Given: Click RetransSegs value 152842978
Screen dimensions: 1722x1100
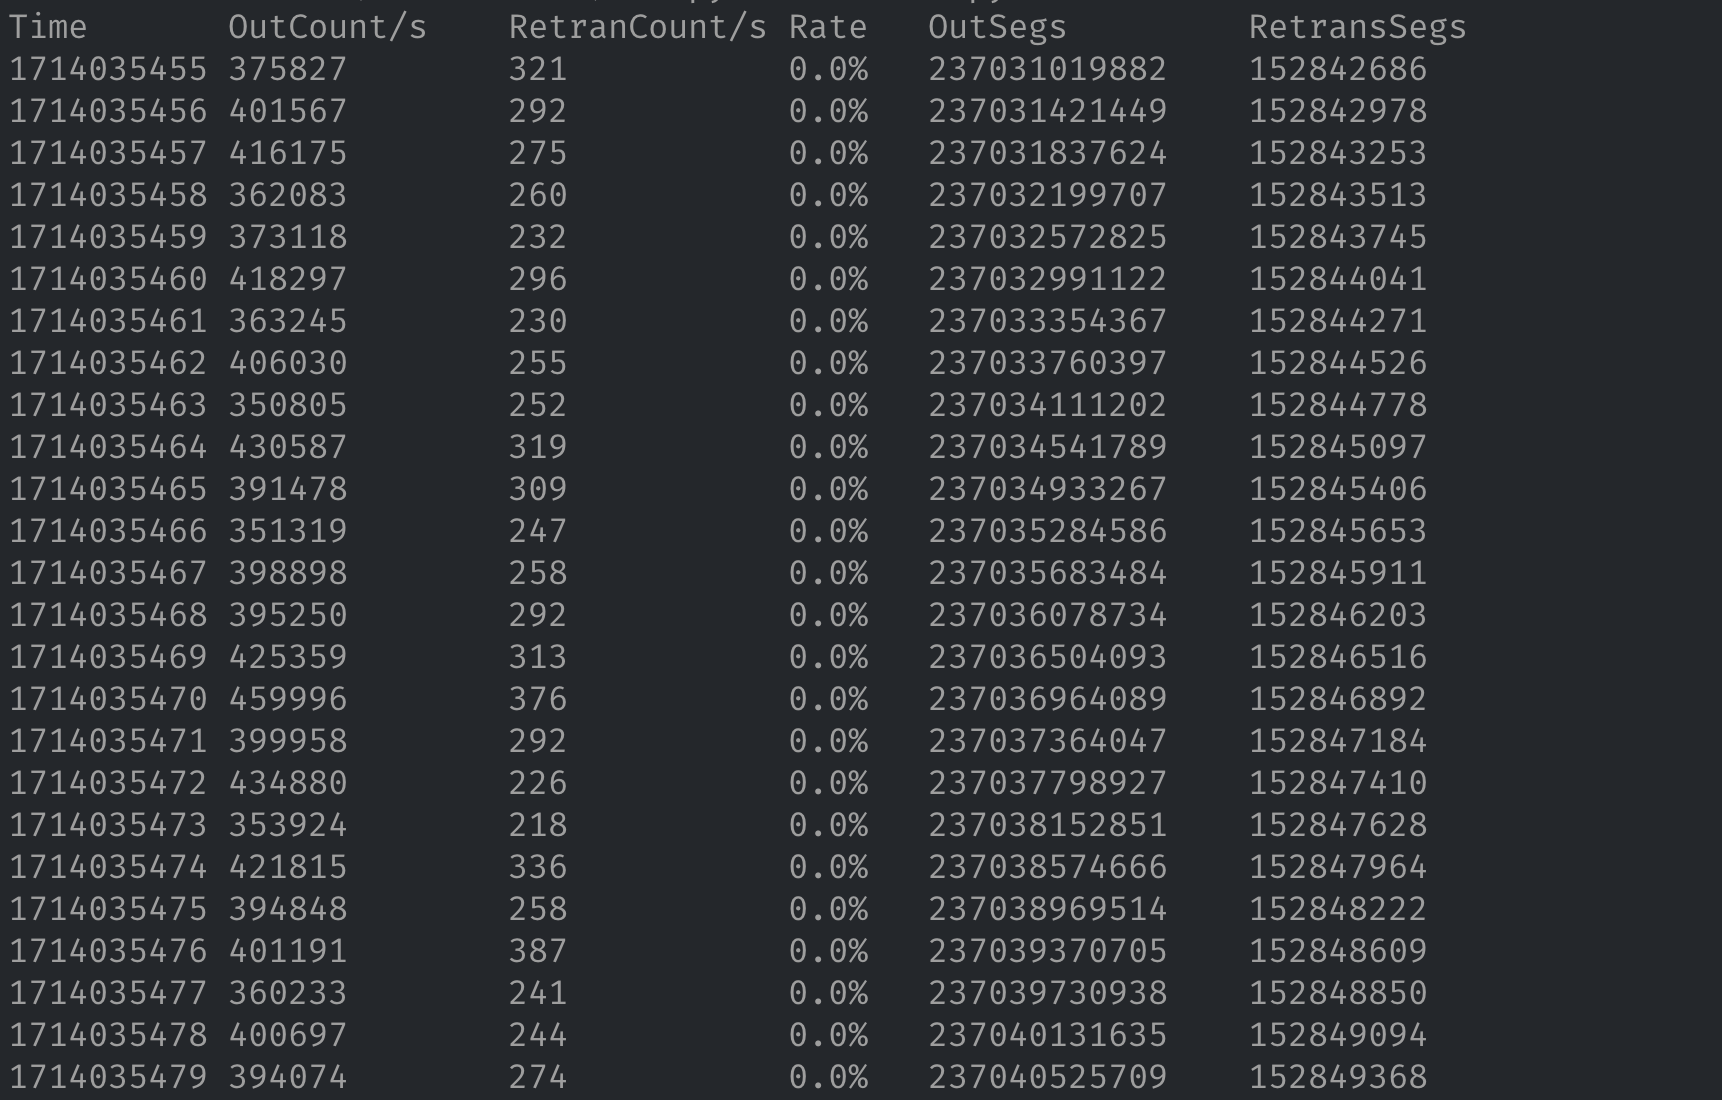Looking at the screenshot, I should coord(1338,111).
